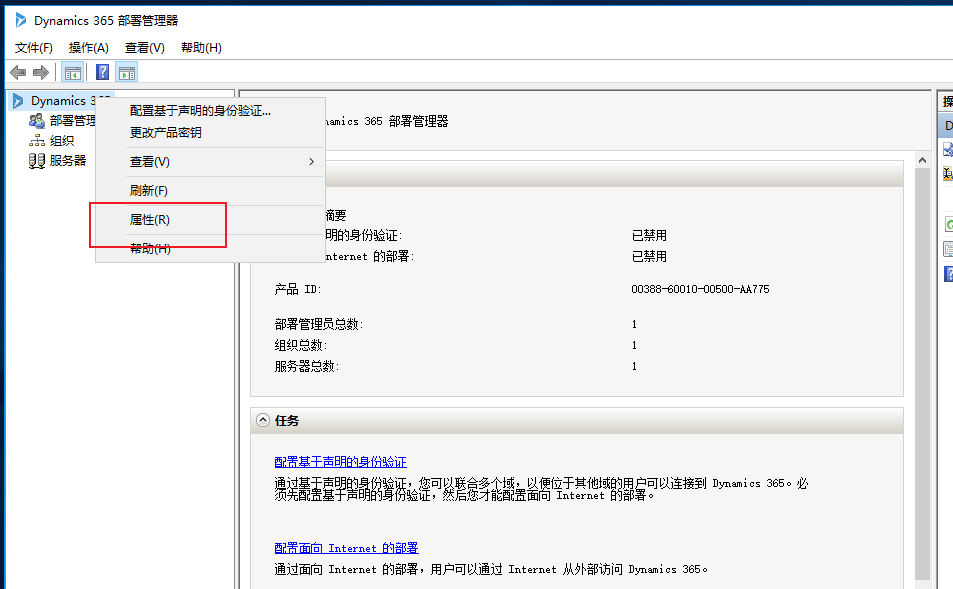Screen dimensions: 953x589
Task: Toggle the console tree pane toolbar icon
Action: (x=72, y=73)
